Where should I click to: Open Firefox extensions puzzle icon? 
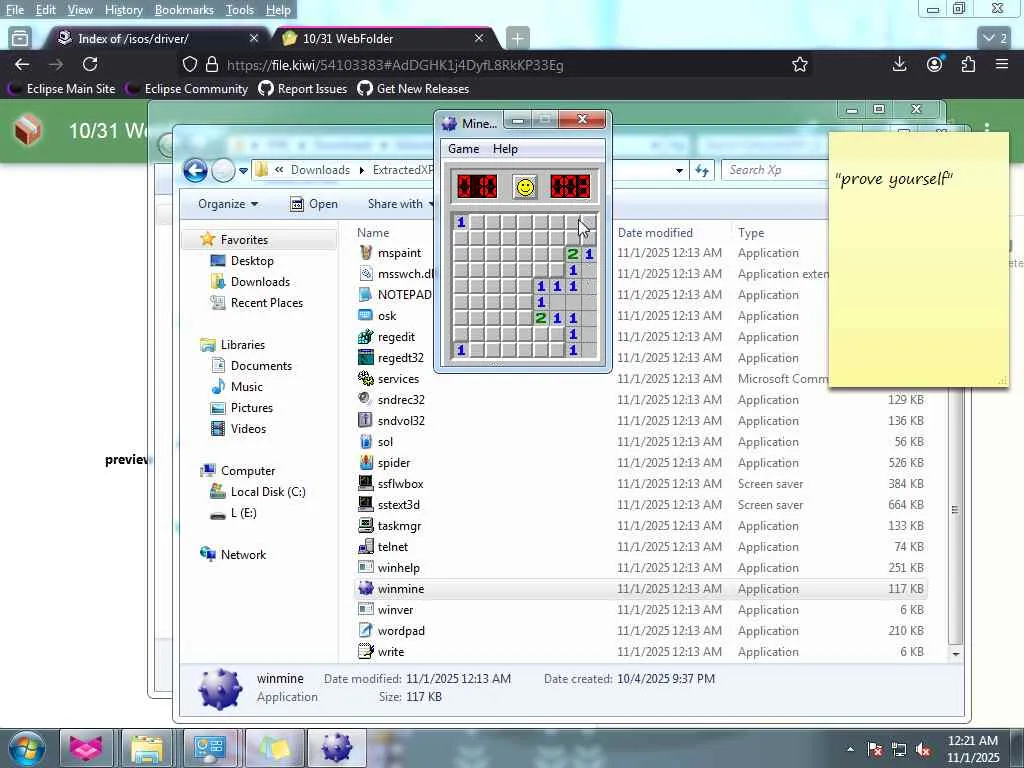point(968,64)
